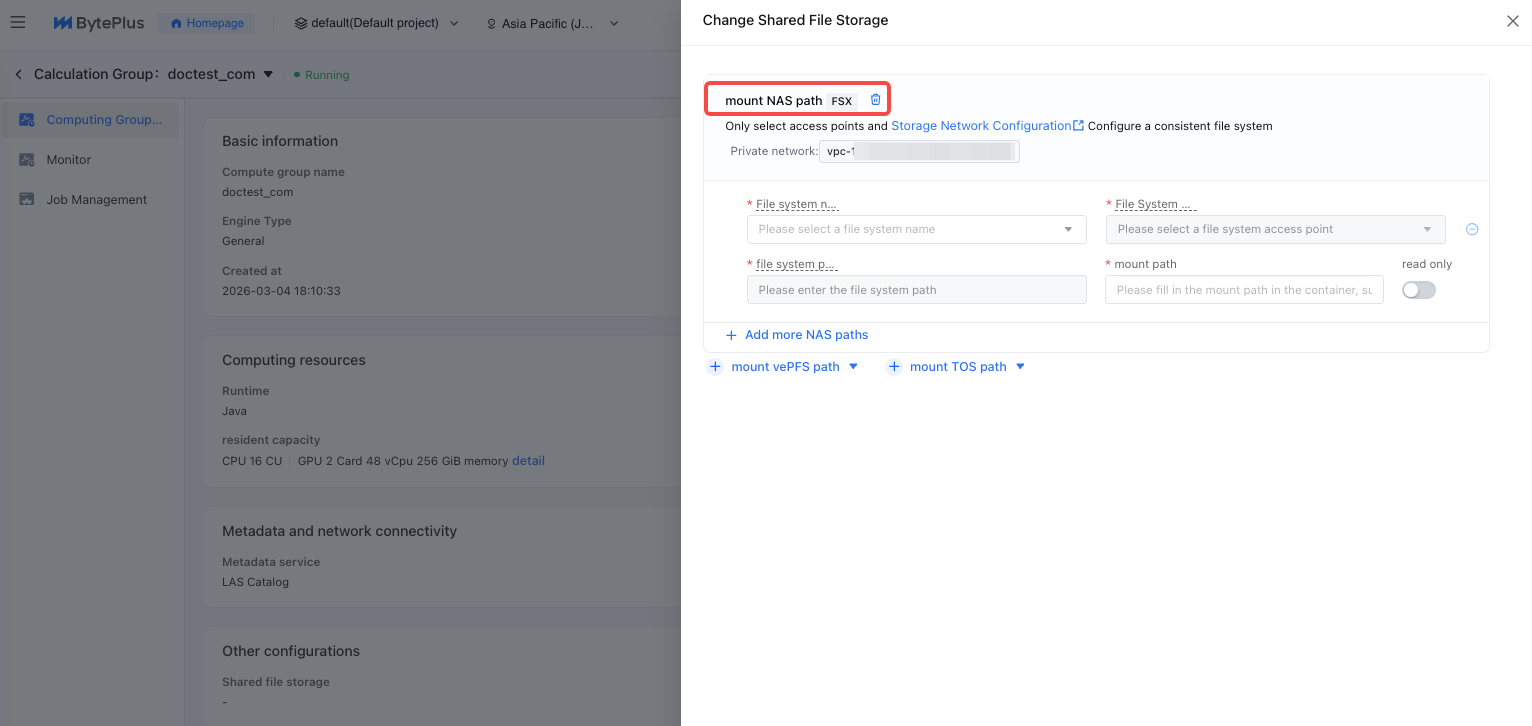Open the file system name dropdown

tap(916, 229)
